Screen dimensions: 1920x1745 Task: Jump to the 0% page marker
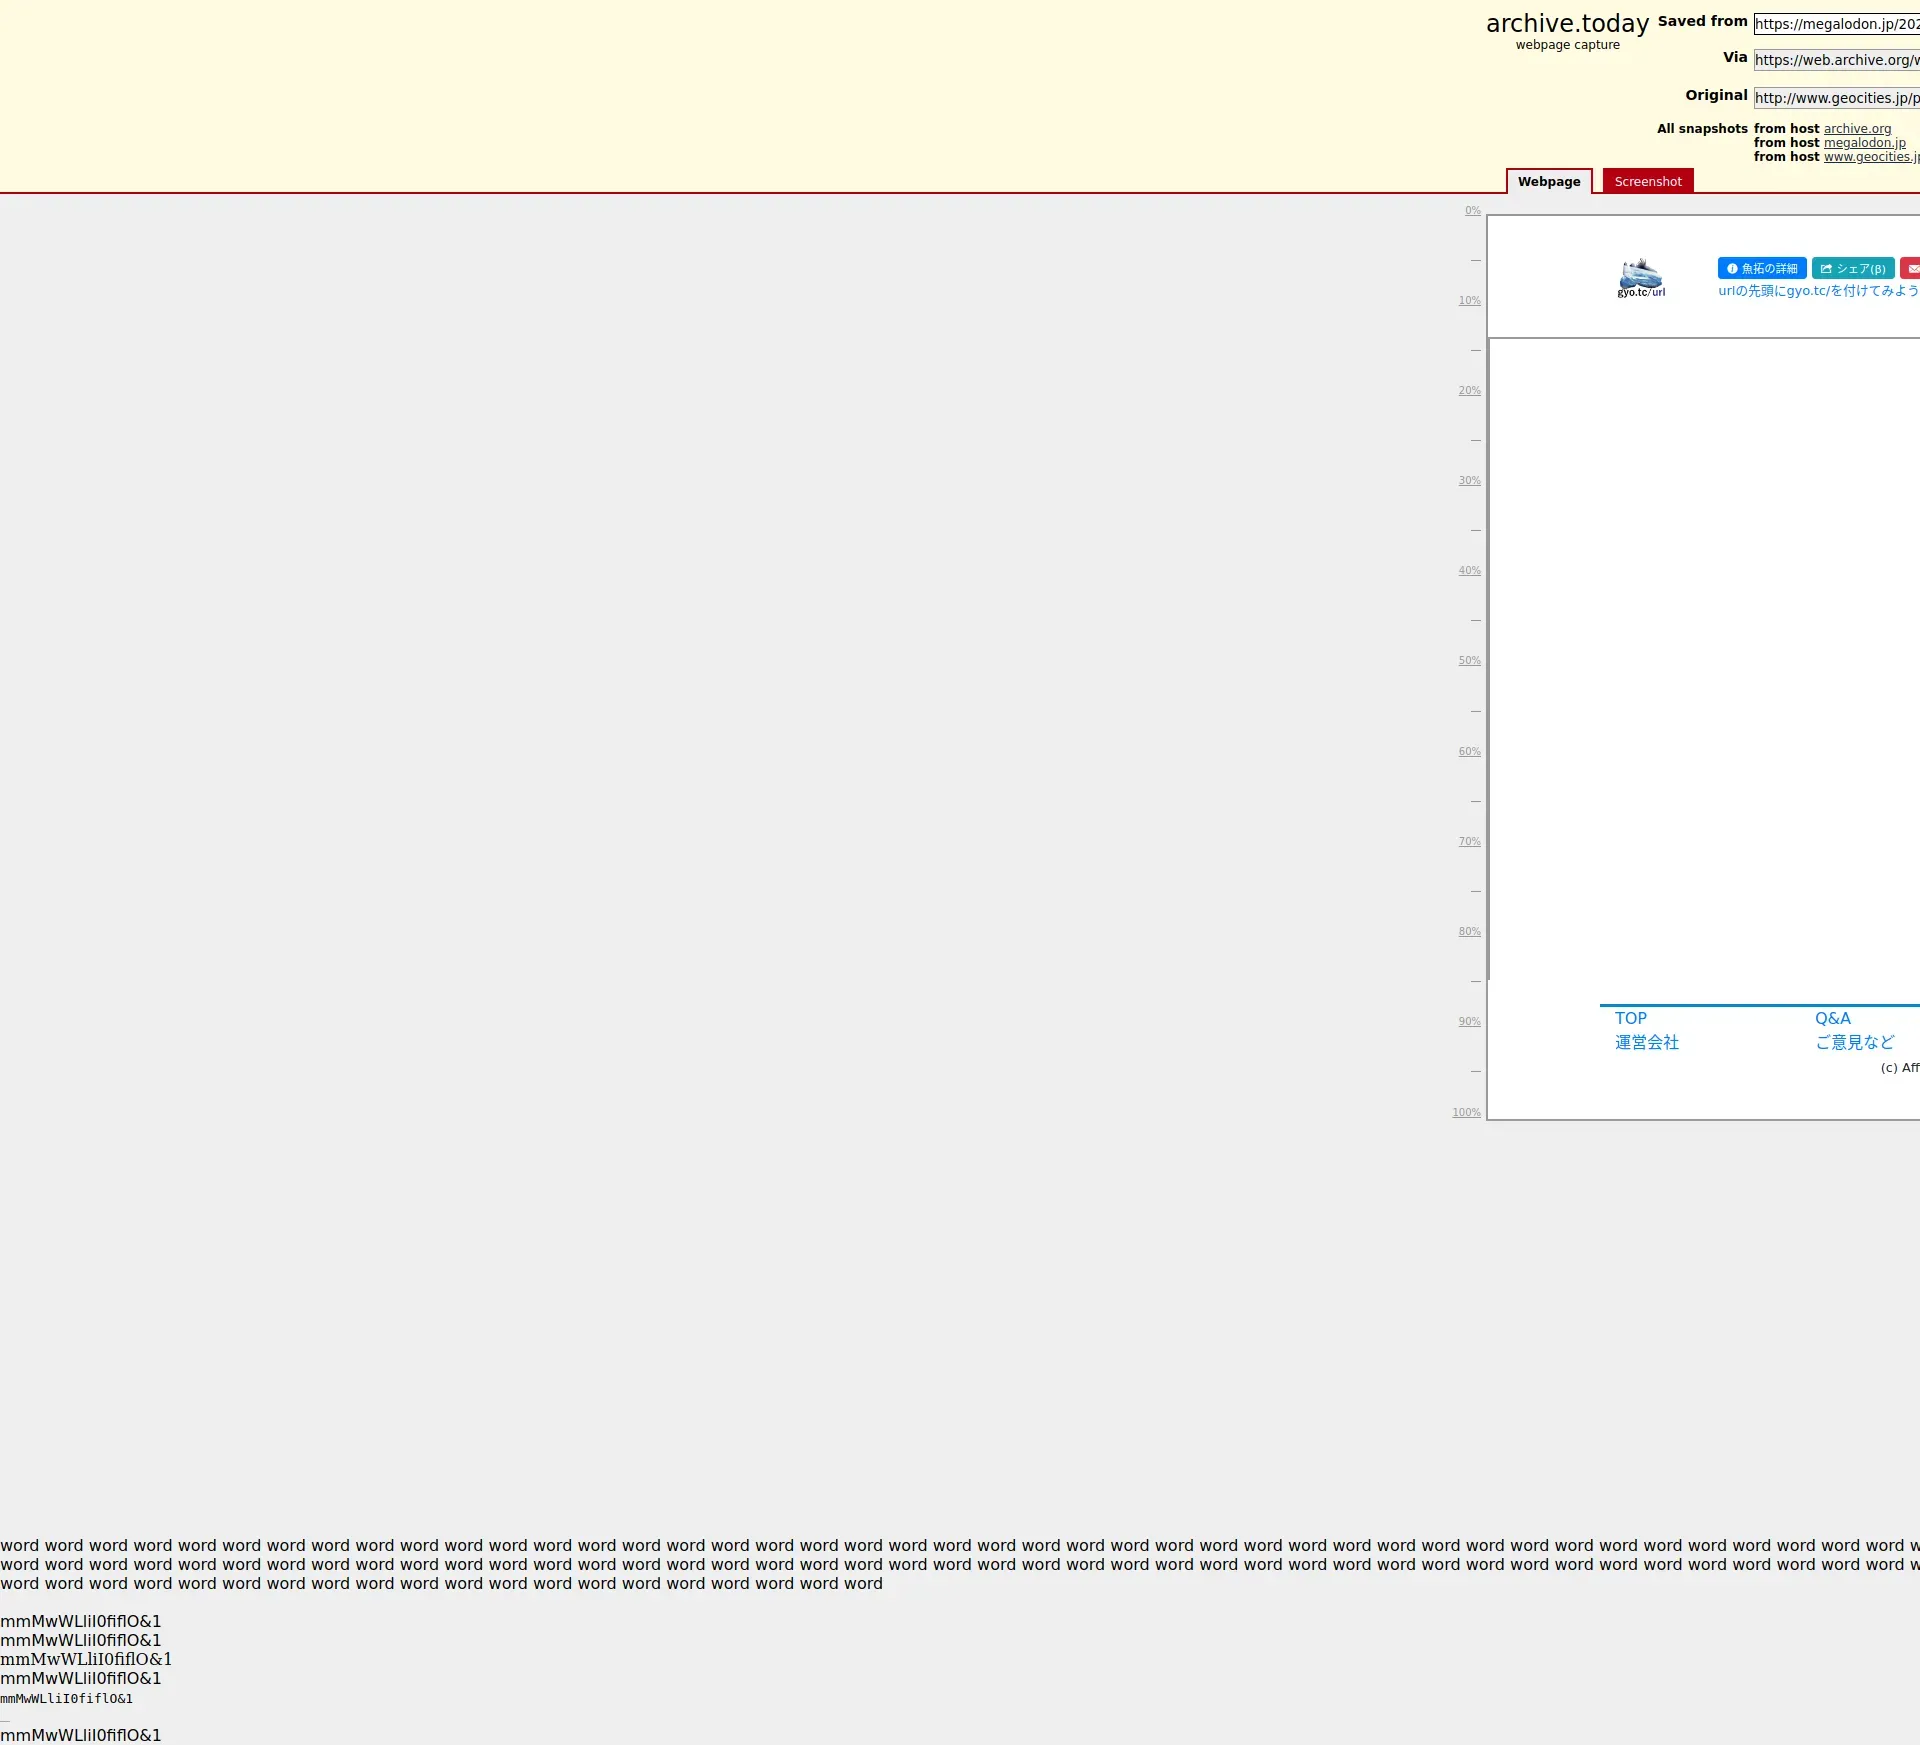click(1472, 211)
